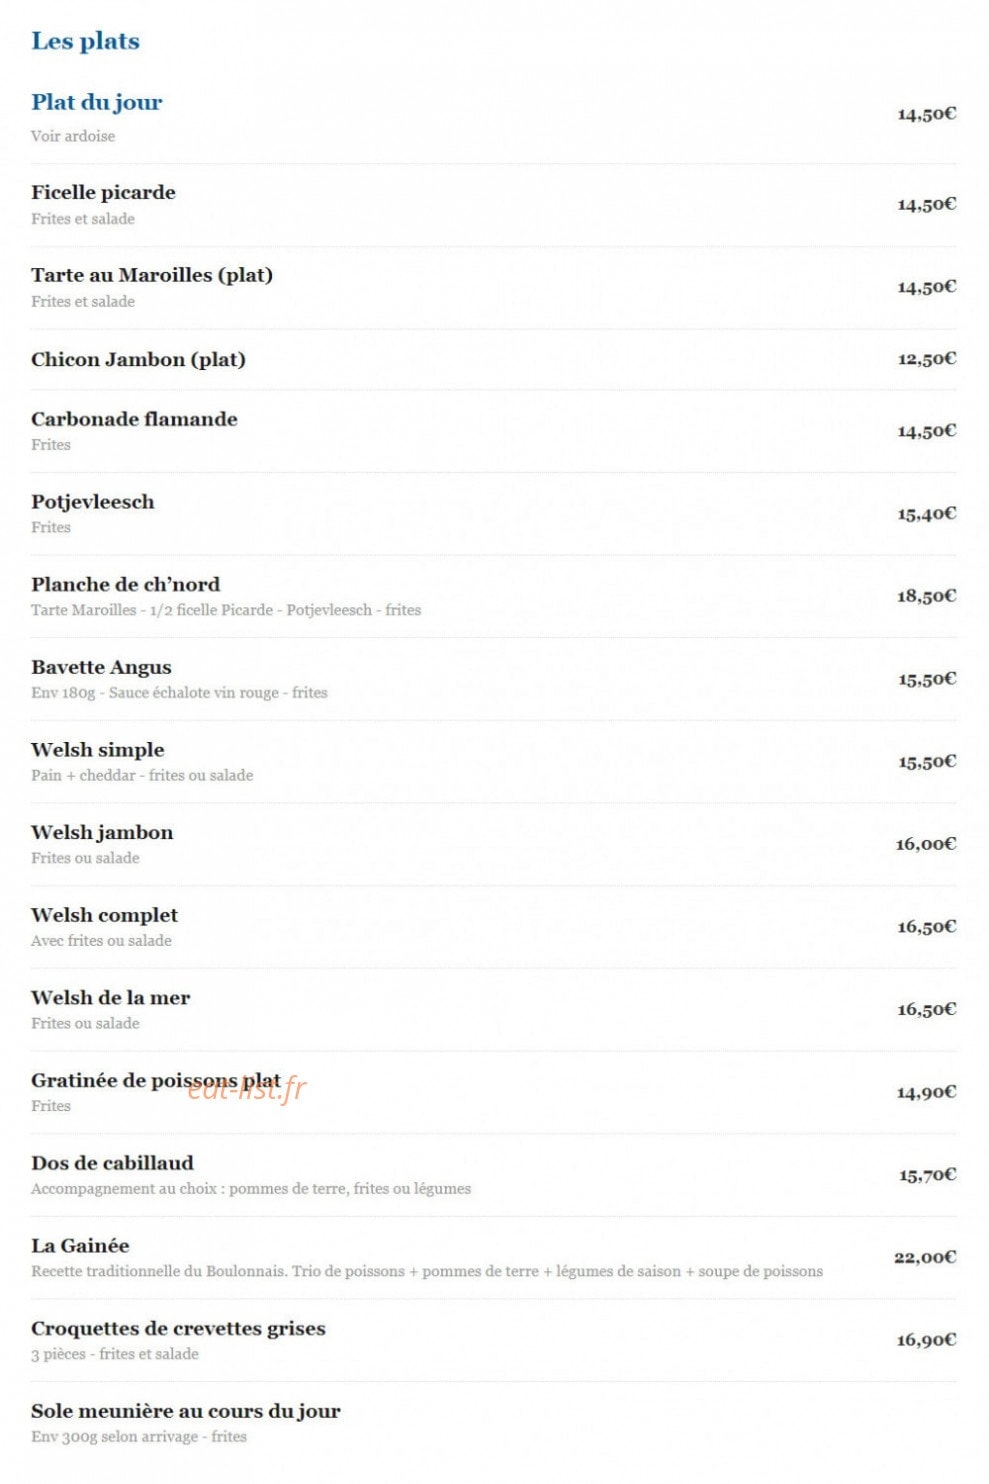Click the La Gainée dish name
This screenshot has height=1484, width=989.
pos(80,1246)
